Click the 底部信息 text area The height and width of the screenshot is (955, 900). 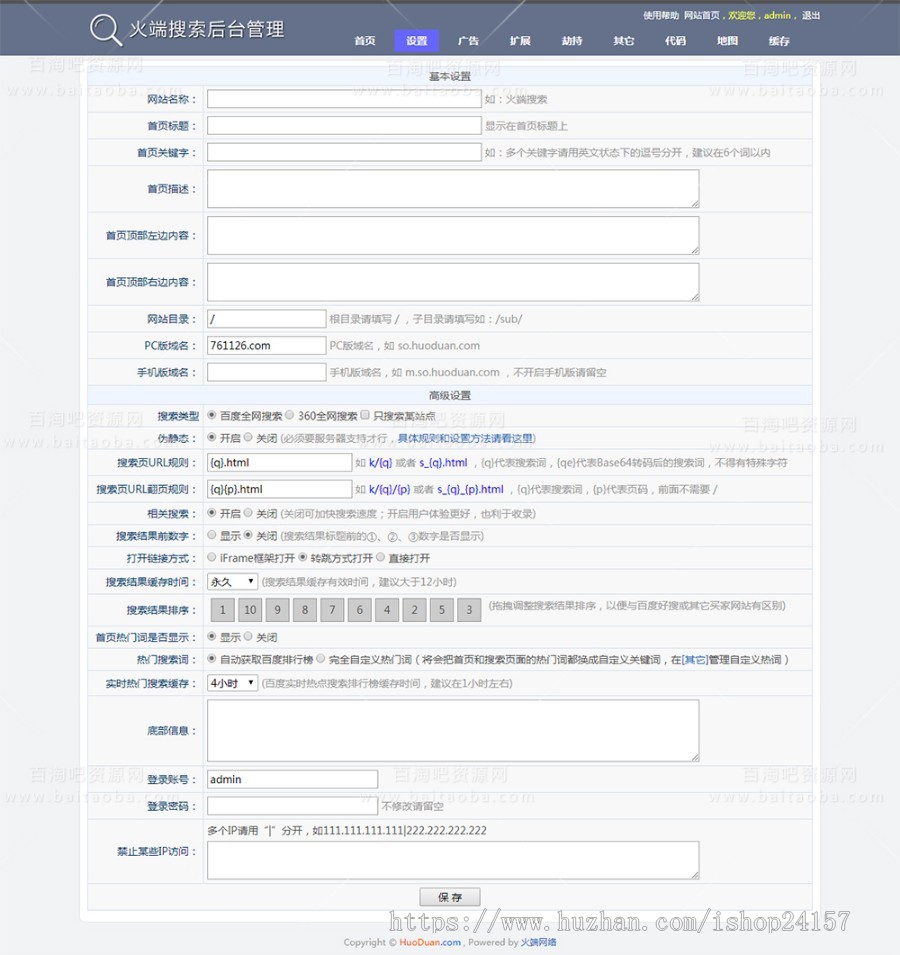click(x=453, y=730)
